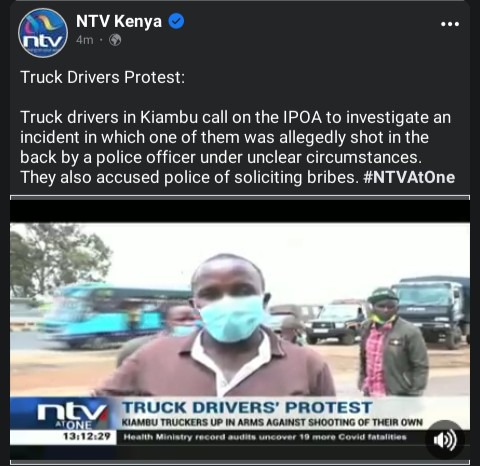The height and width of the screenshot is (466, 480).
Task: Click the post paragraph mentioning IPOA
Action: (237, 147)
